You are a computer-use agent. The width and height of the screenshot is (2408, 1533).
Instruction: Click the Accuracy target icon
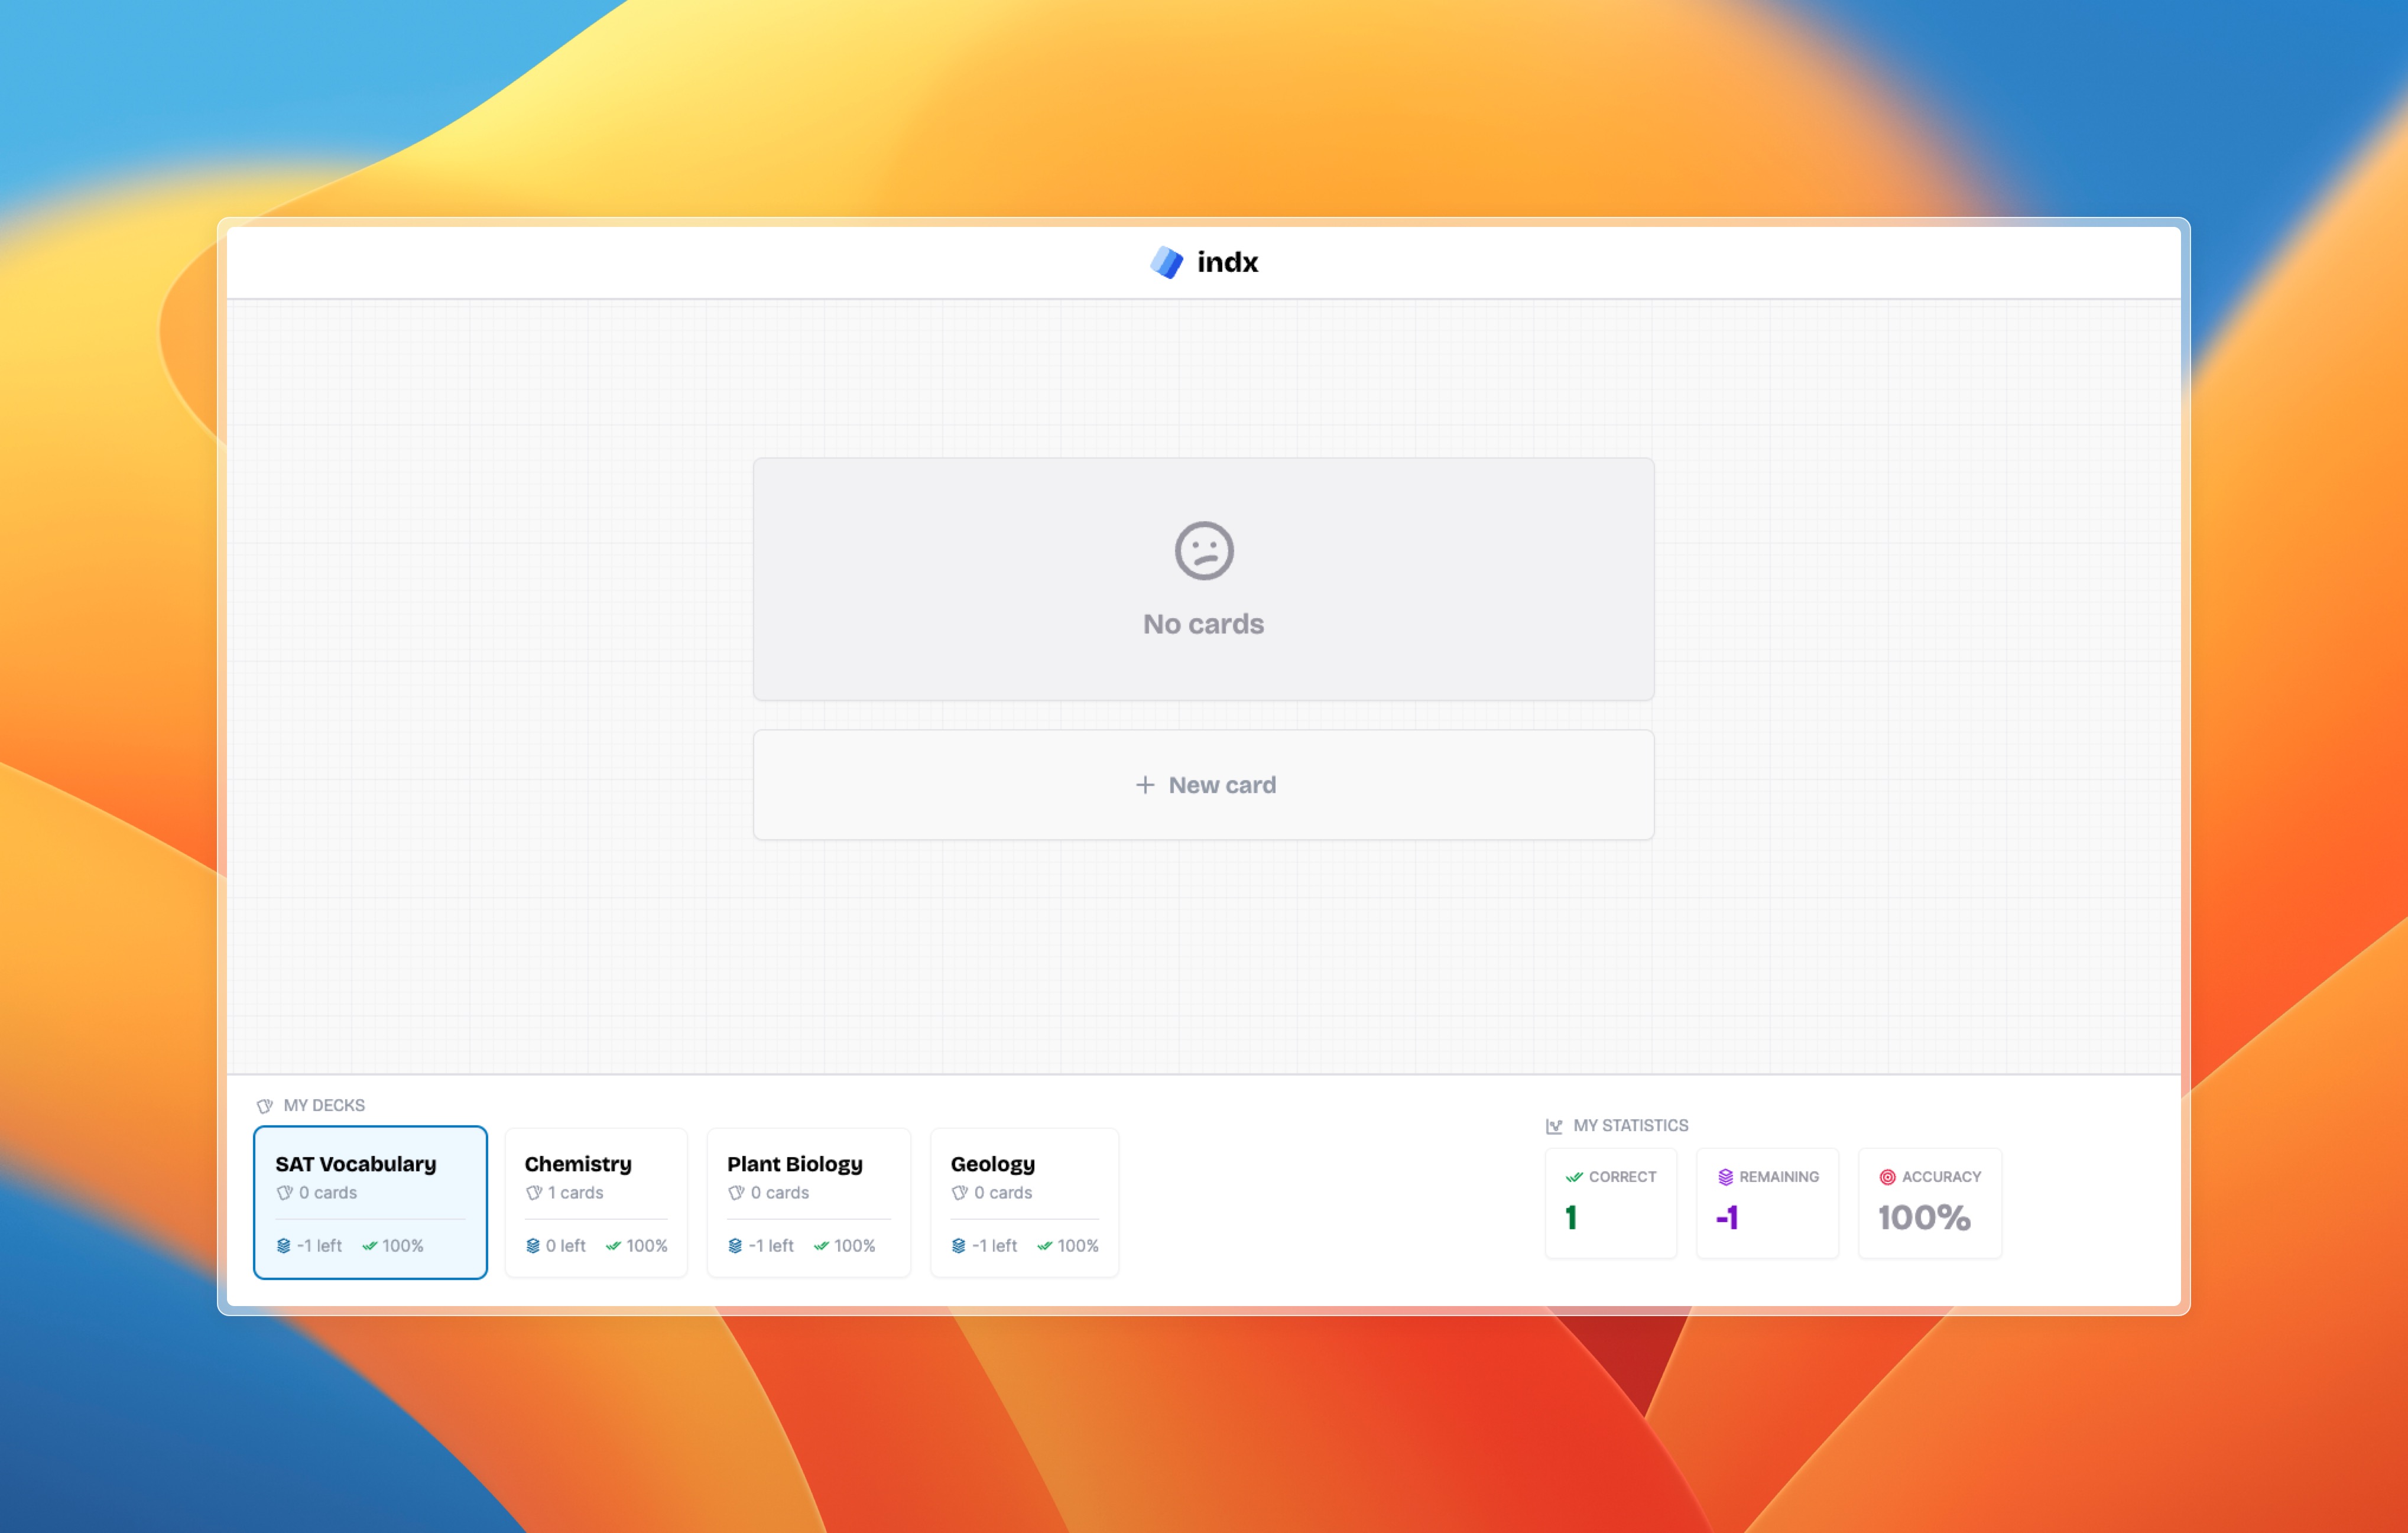pos(1887,1177)
